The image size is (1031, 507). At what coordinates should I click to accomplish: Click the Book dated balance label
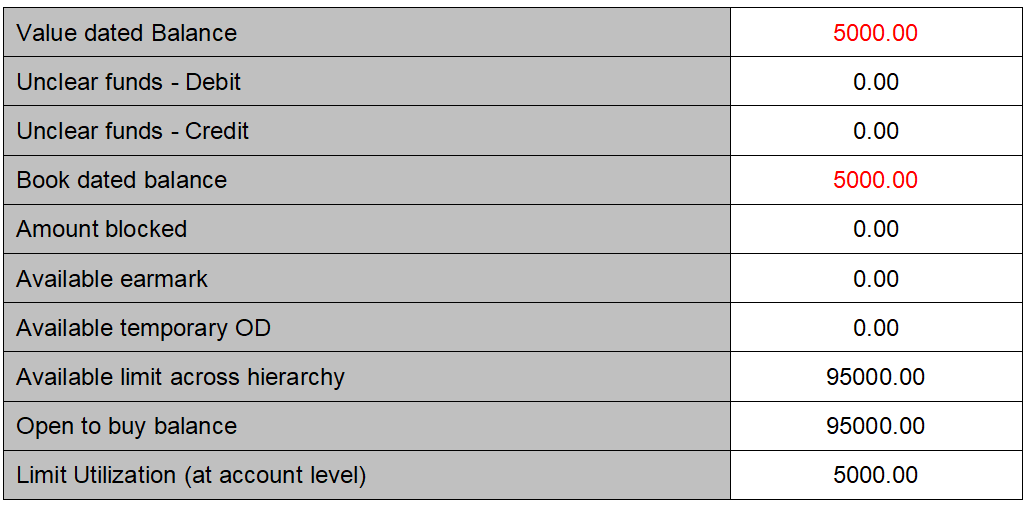(x=122, y=180)
